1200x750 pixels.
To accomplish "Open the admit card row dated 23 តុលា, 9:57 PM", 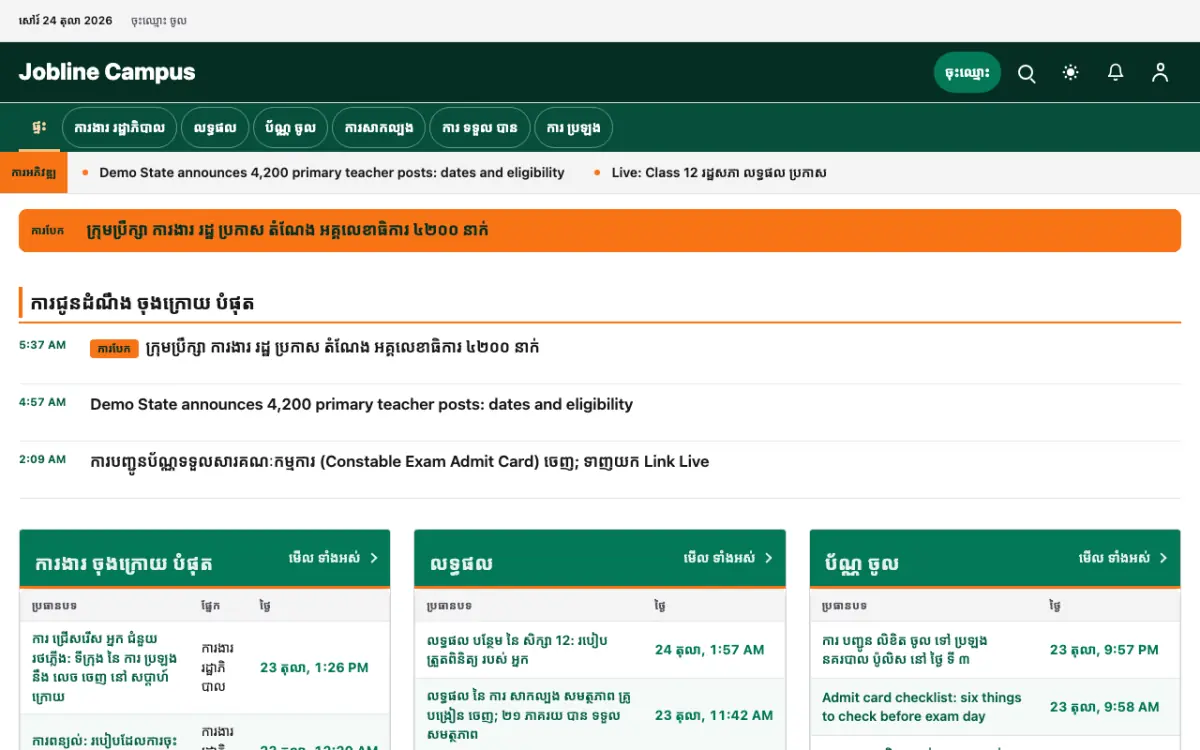I will [x=995, y=650].
